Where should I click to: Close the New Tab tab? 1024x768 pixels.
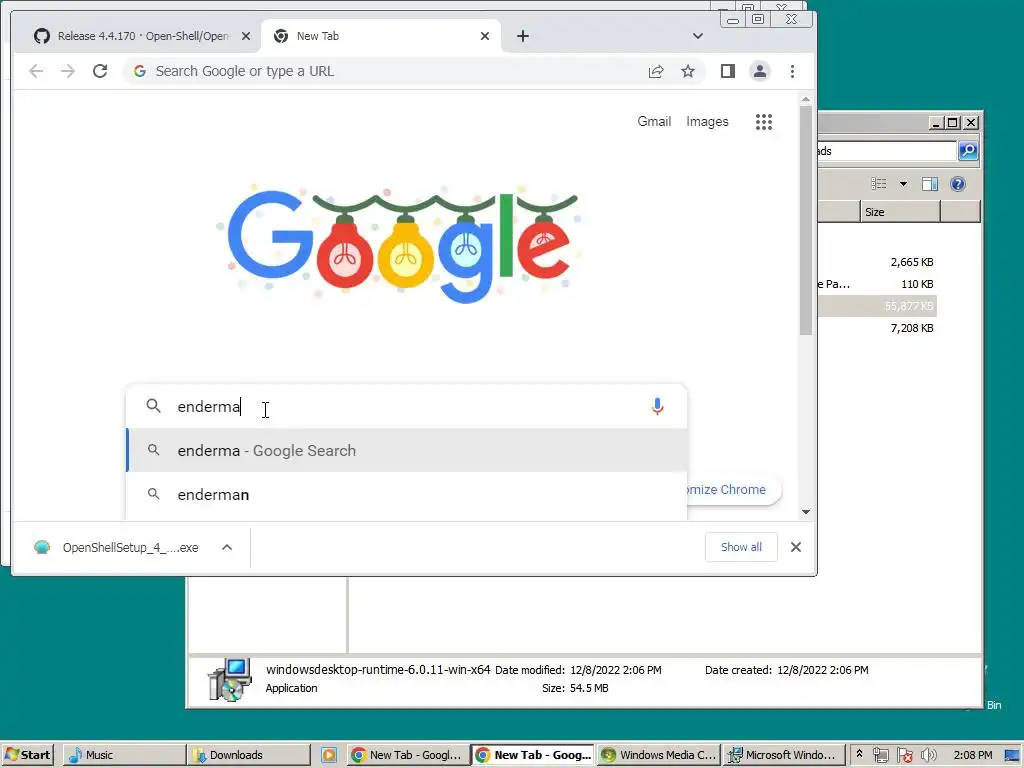tap(485, 36)
